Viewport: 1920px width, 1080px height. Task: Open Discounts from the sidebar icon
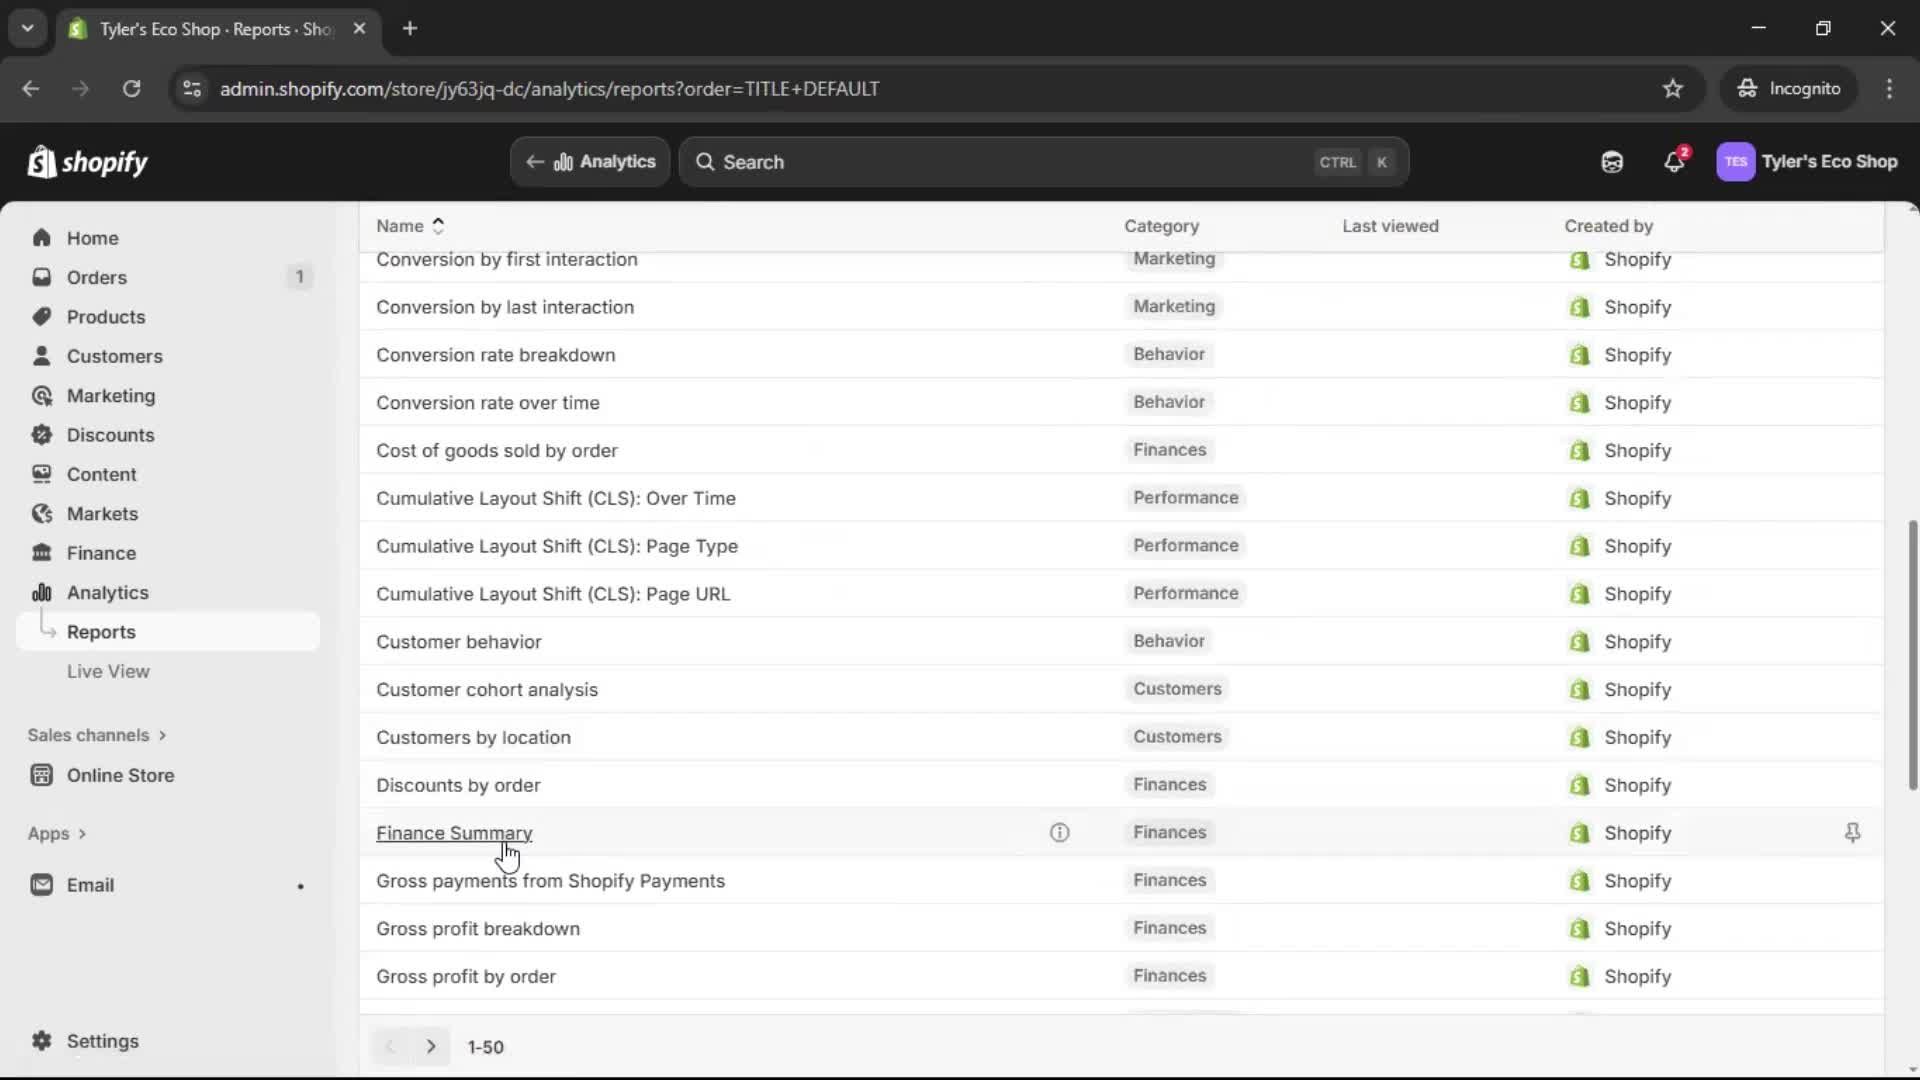pyautogui.click(x=41, y=435)
